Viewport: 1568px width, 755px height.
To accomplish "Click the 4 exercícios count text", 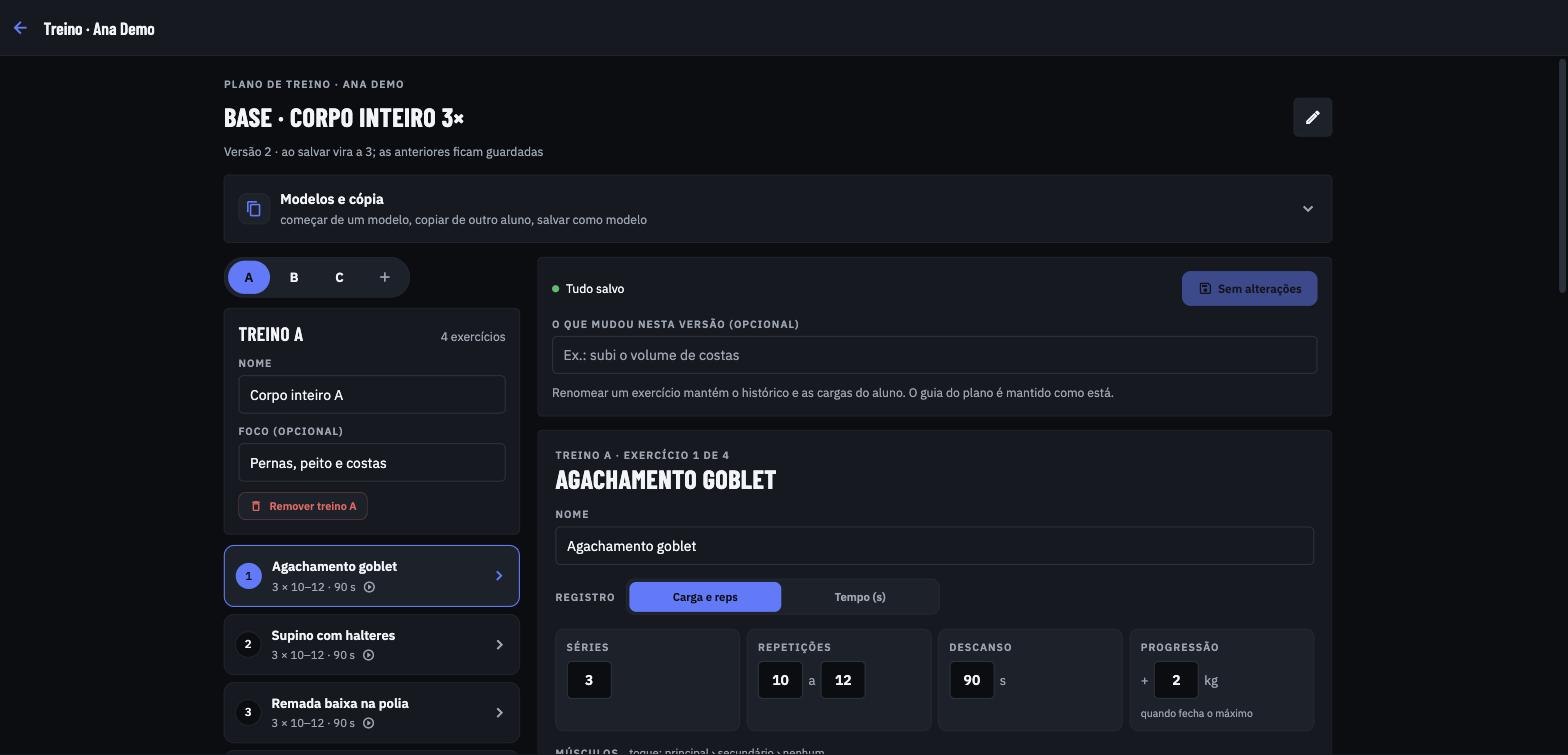I will tap(473, 337).
